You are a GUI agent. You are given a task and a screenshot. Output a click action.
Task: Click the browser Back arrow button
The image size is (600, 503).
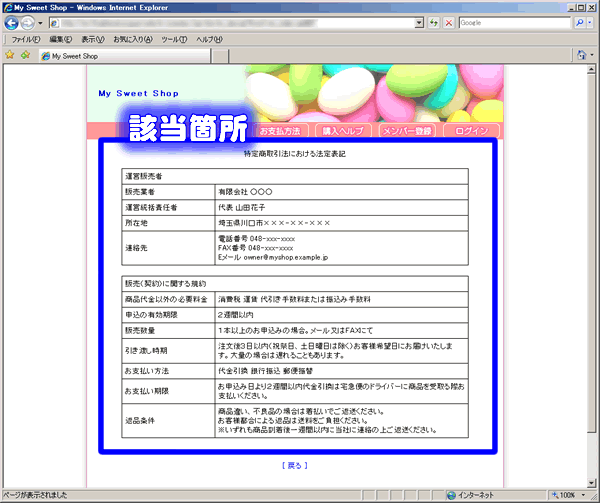[13, 22]
